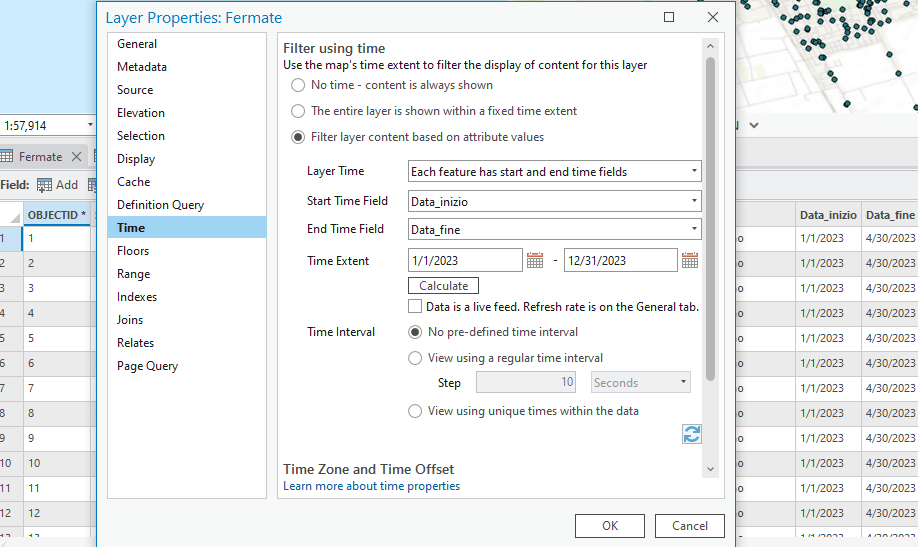Click the scroll down arrow in dialog

pos(710,468)
